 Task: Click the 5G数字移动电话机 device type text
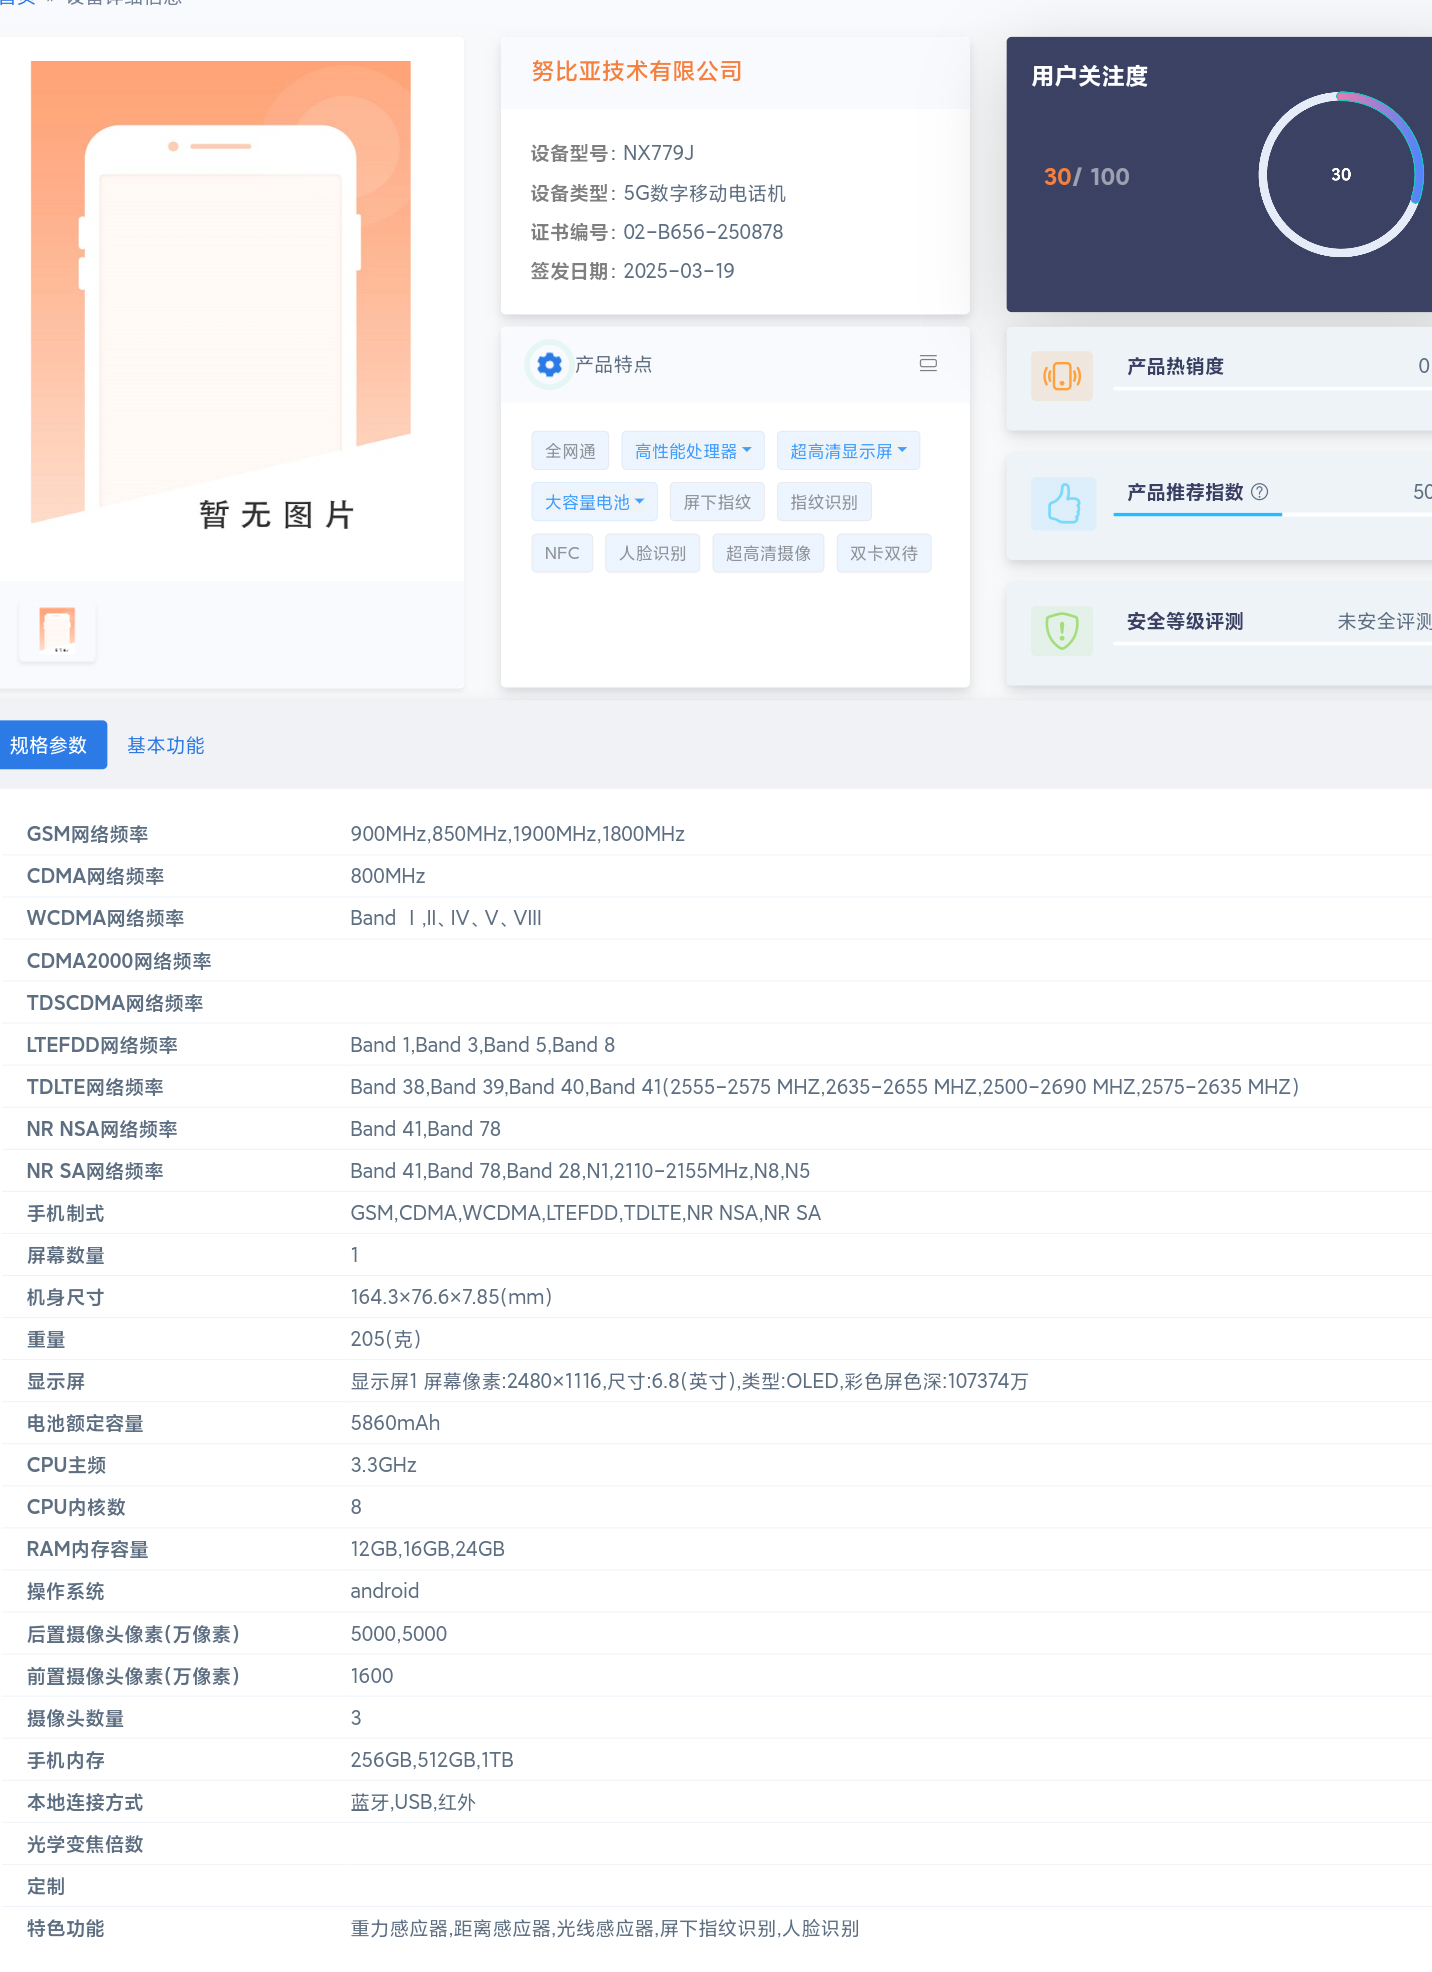coord(704,193)
